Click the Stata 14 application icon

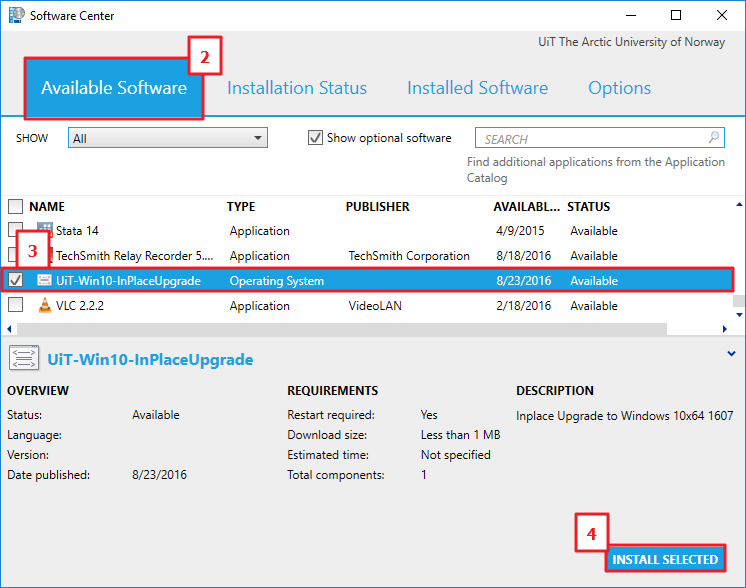44,231
